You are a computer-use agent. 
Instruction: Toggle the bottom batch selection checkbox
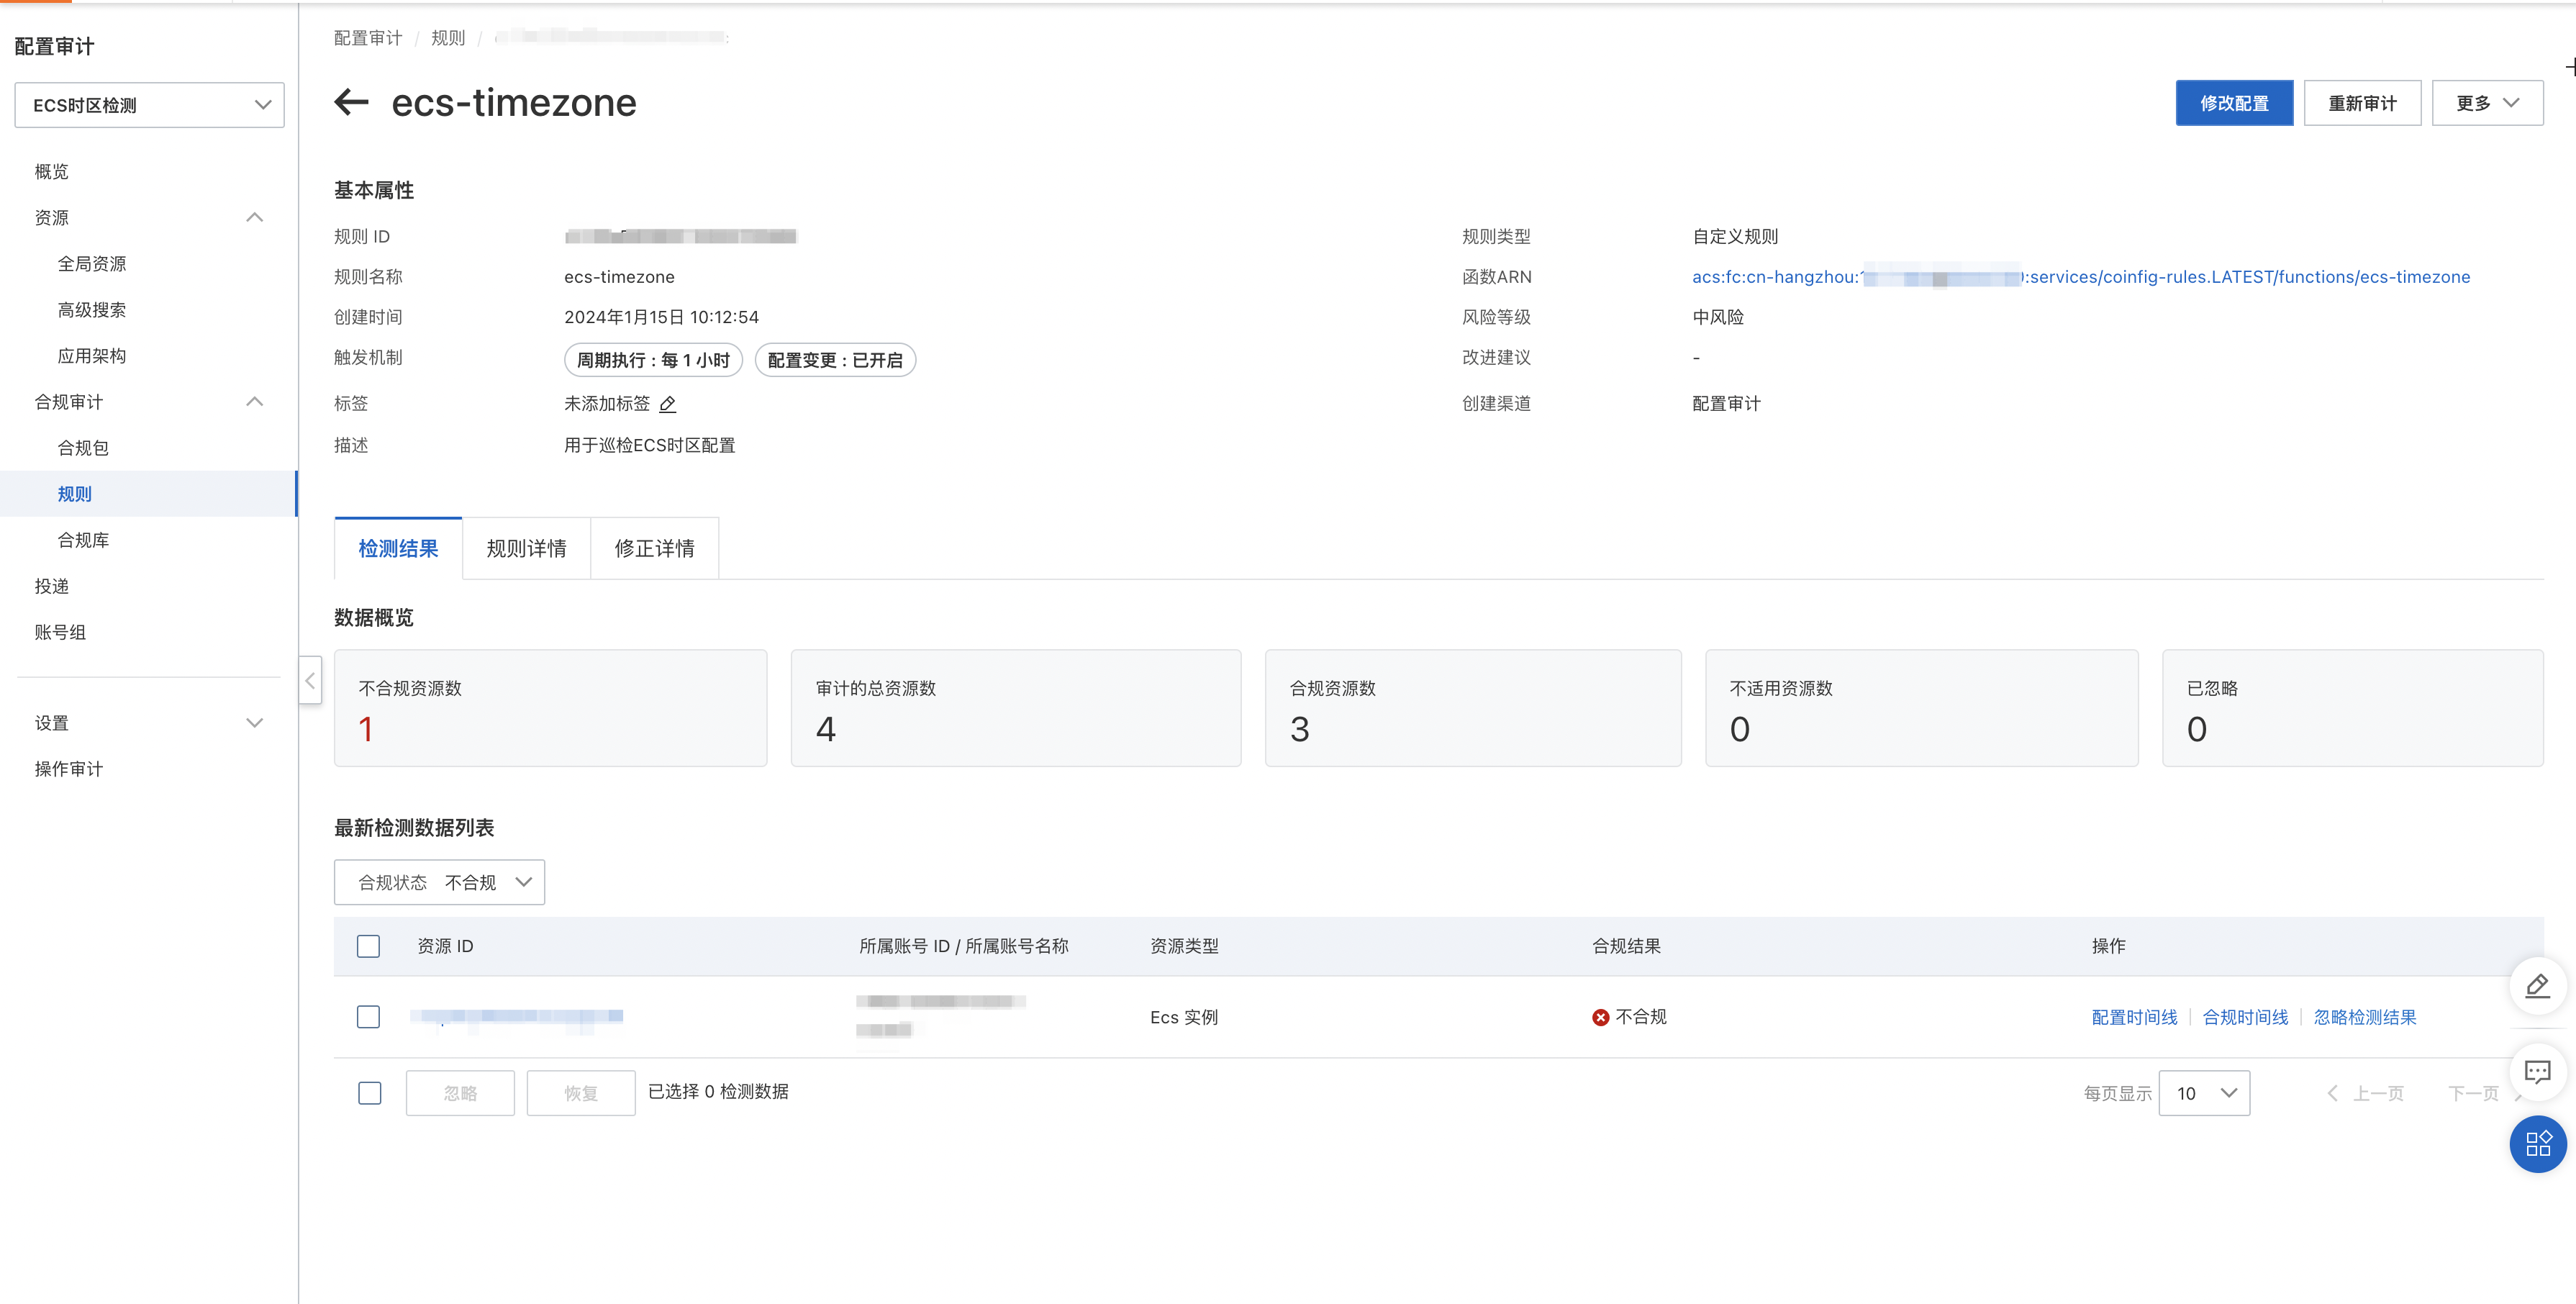(x=369, y=1093)
